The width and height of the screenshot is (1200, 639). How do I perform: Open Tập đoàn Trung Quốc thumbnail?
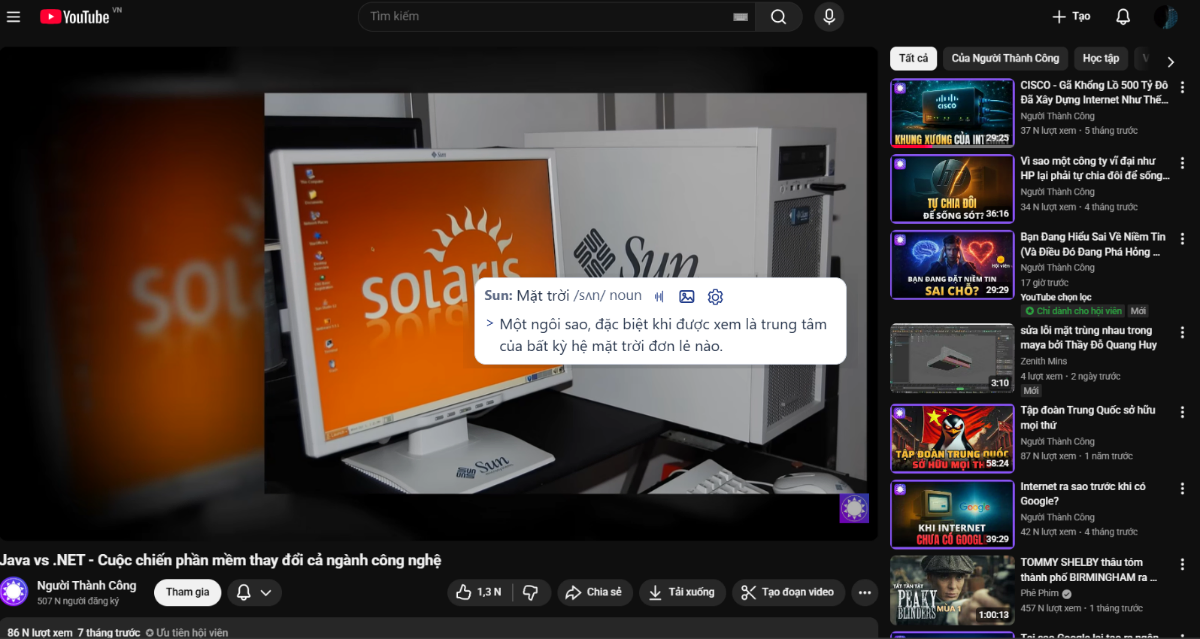pos(952,438)
